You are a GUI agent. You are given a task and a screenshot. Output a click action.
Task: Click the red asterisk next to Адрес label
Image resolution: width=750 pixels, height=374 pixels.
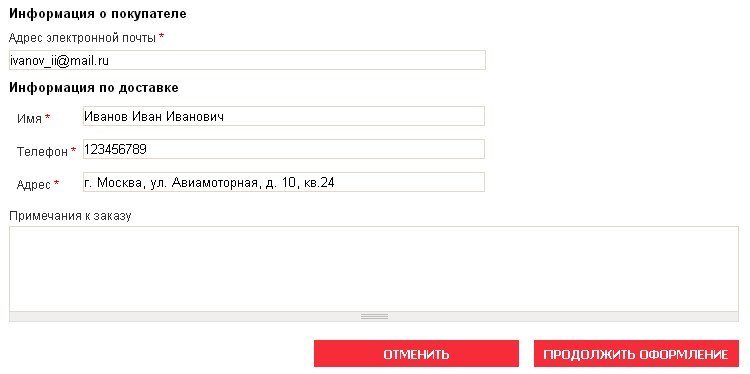click(x=56, y=183)
